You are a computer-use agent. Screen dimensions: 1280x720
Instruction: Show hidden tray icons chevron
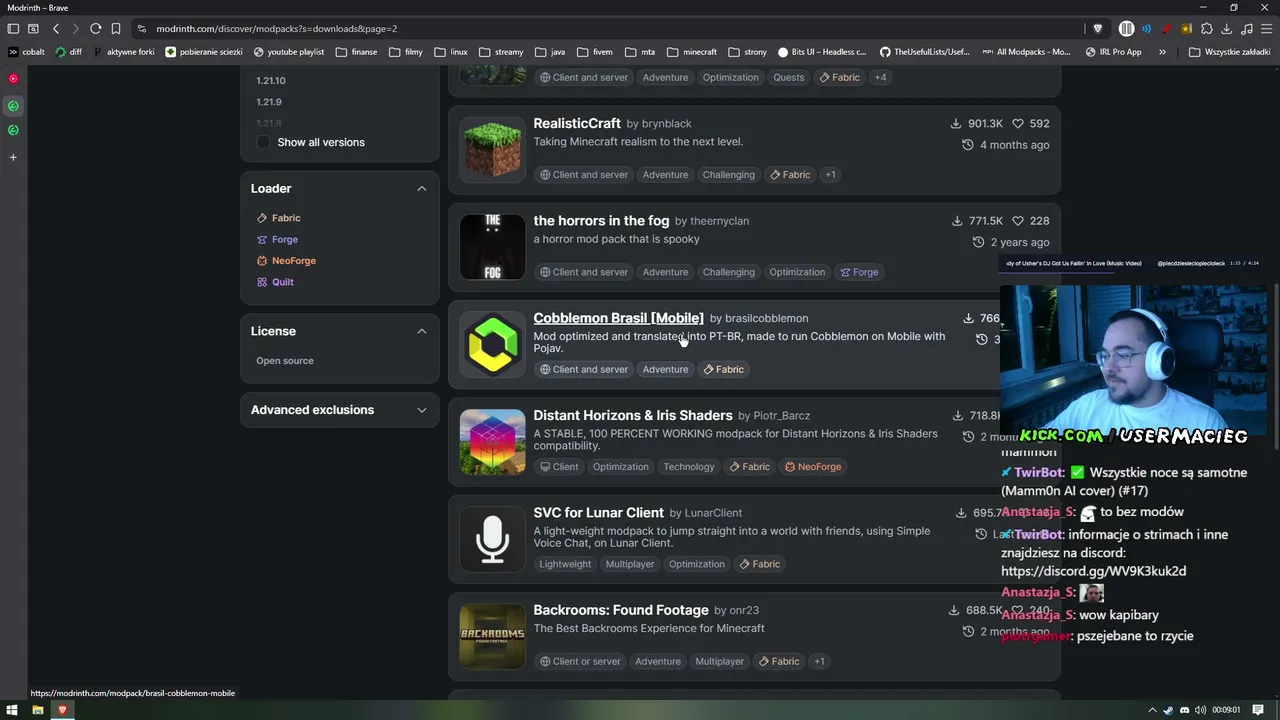click(1152, 710)
